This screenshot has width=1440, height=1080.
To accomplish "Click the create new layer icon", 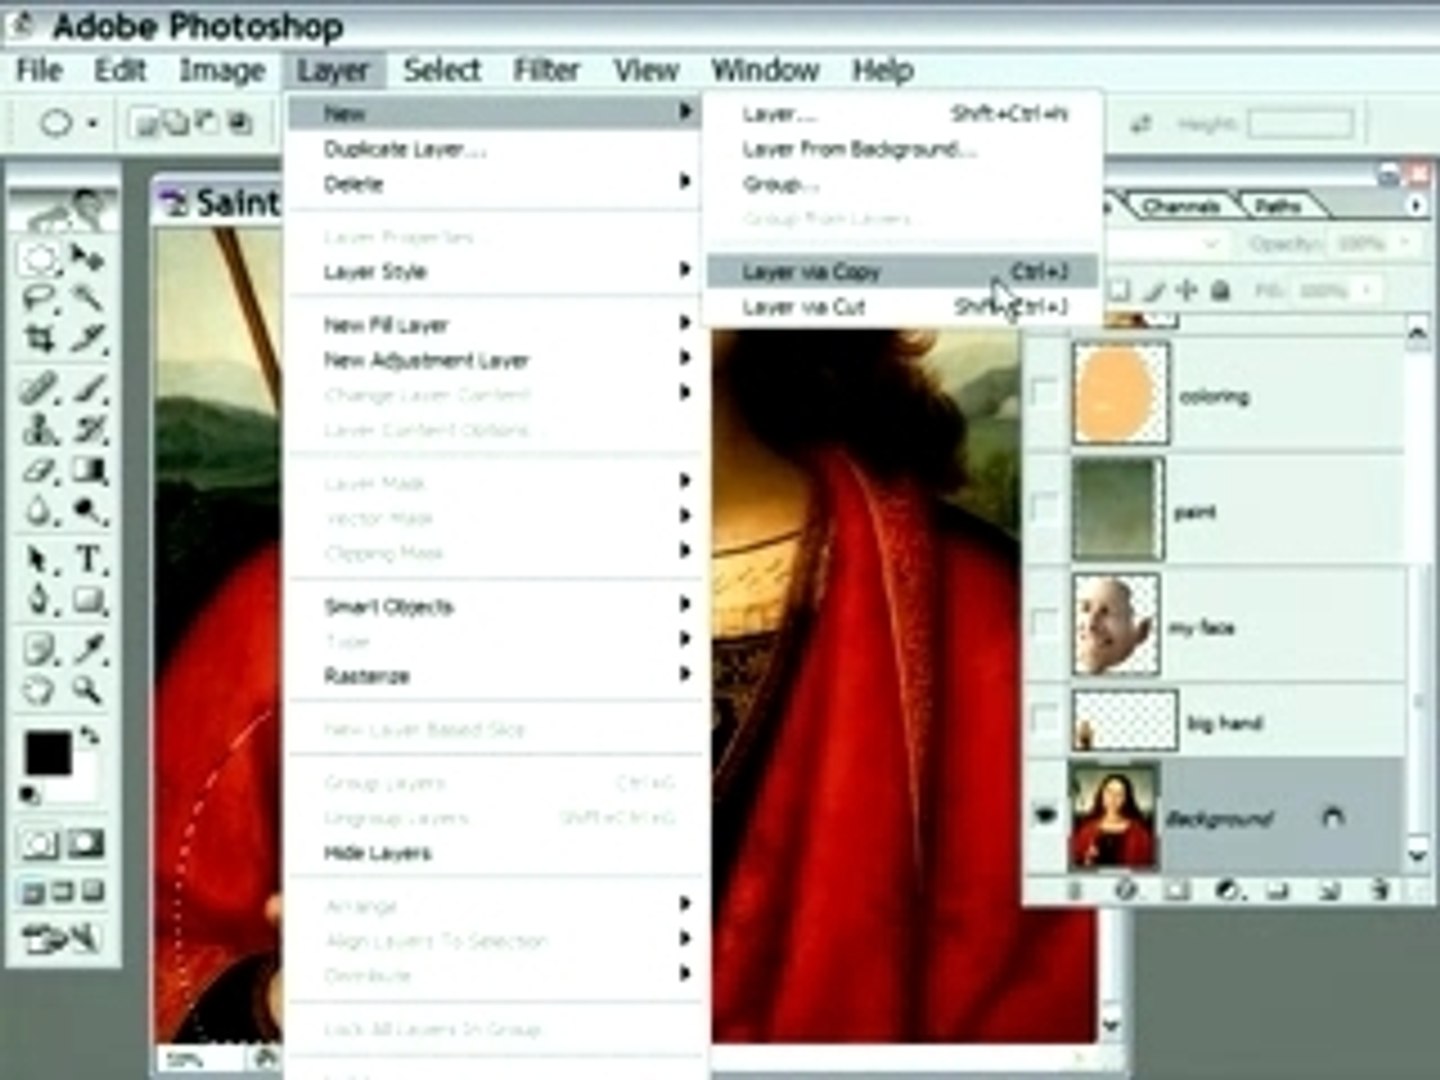I will tap(1329, 889).
